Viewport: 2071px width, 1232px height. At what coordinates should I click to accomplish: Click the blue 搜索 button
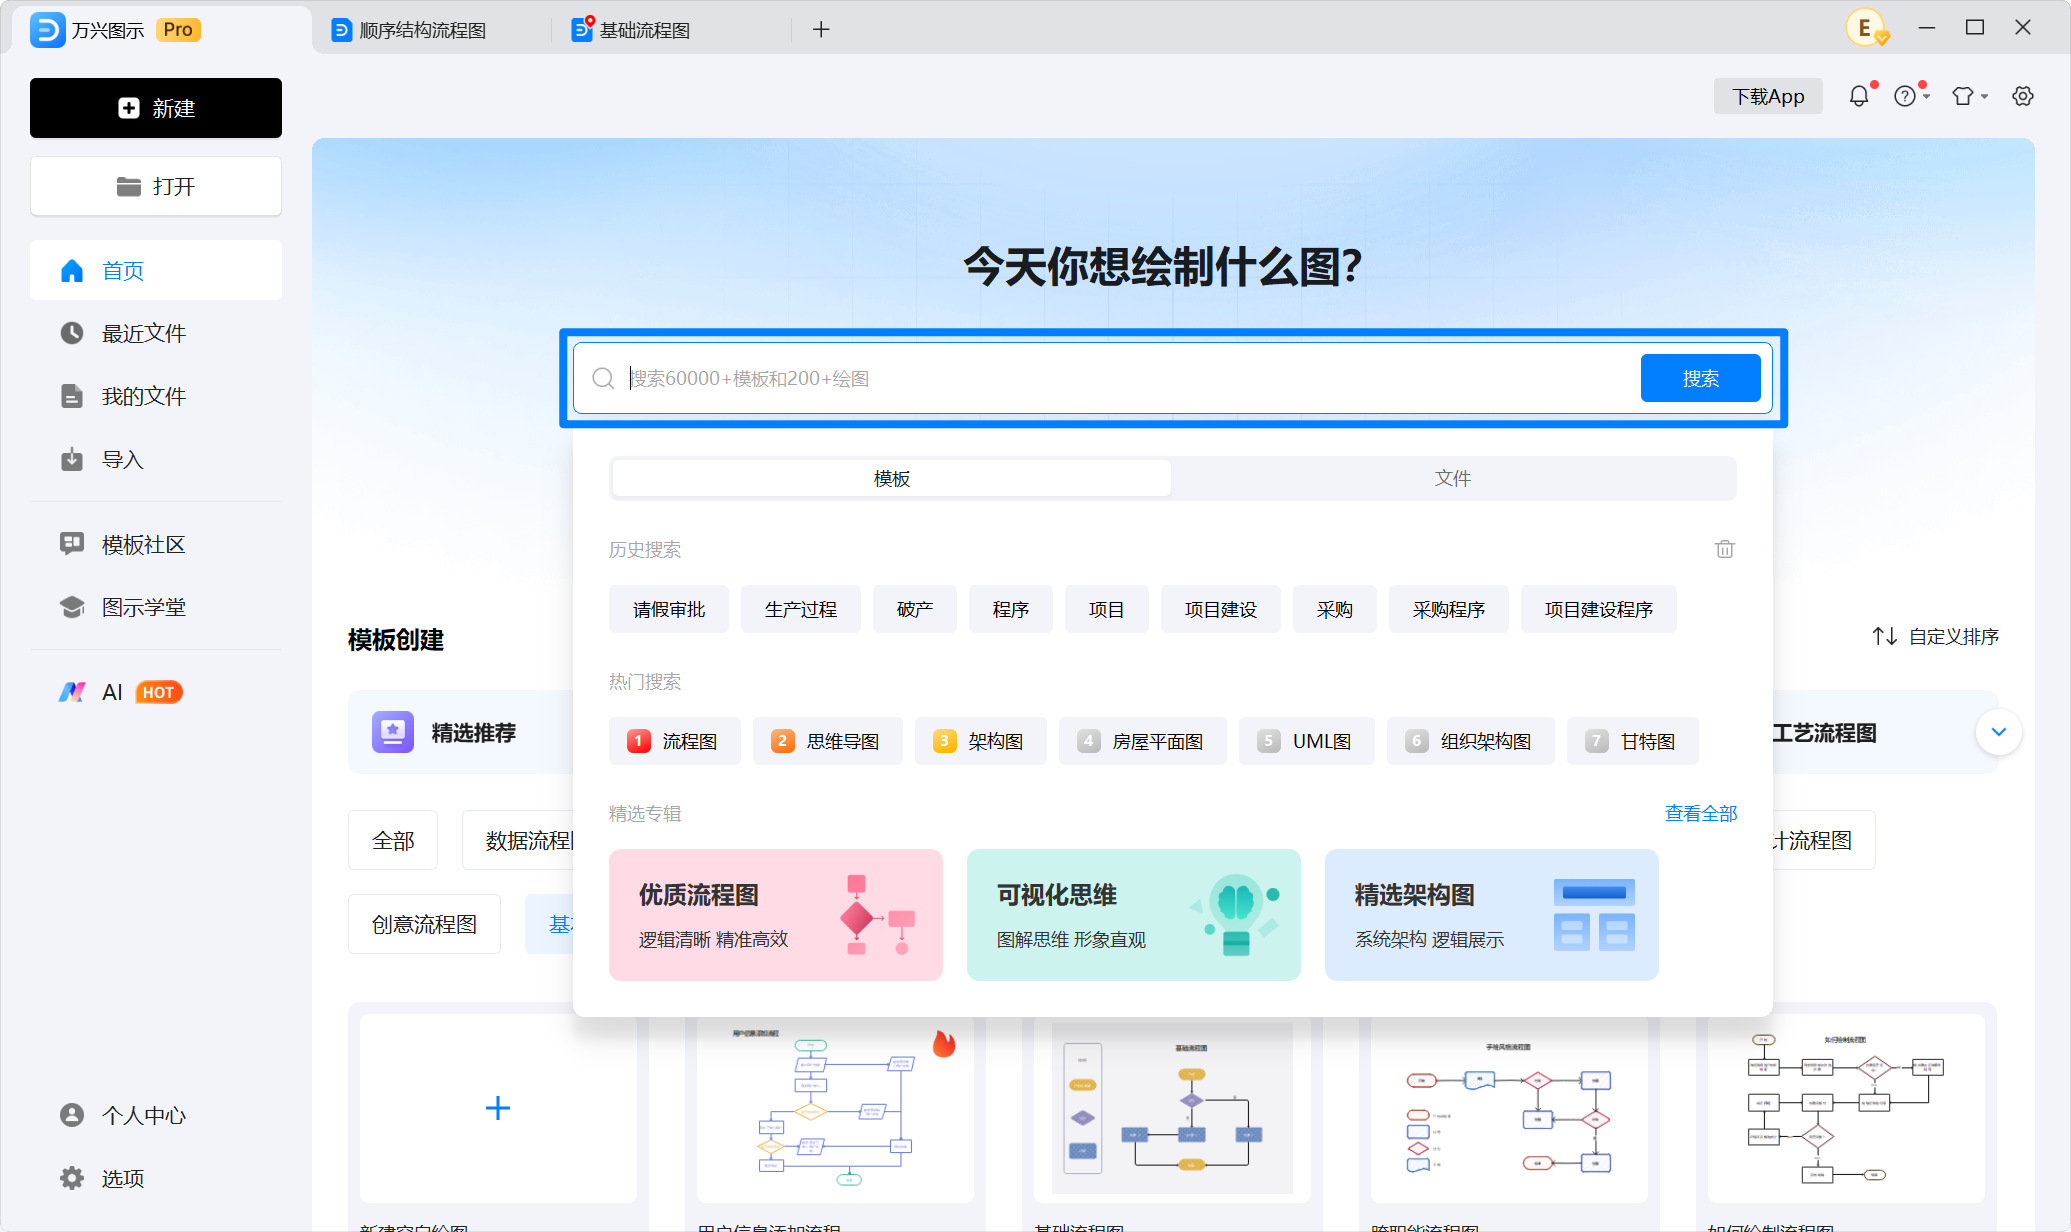pos(1700,378)
